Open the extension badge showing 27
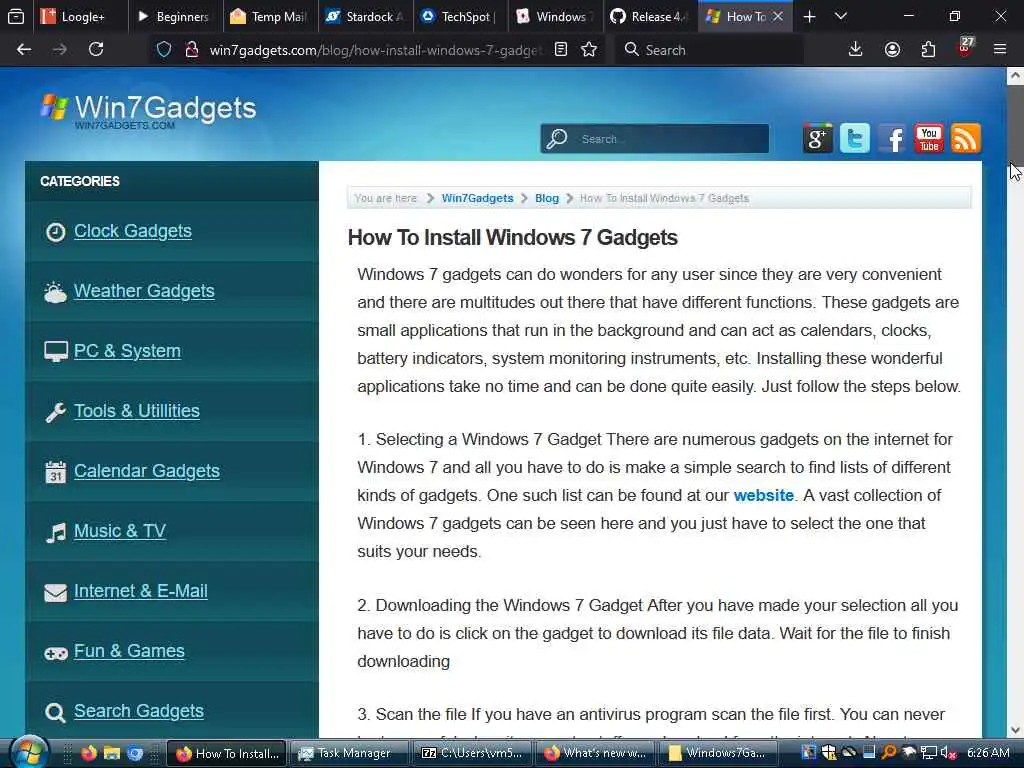The height and width of the screenshot is (768, 1024). click(965, 47)
